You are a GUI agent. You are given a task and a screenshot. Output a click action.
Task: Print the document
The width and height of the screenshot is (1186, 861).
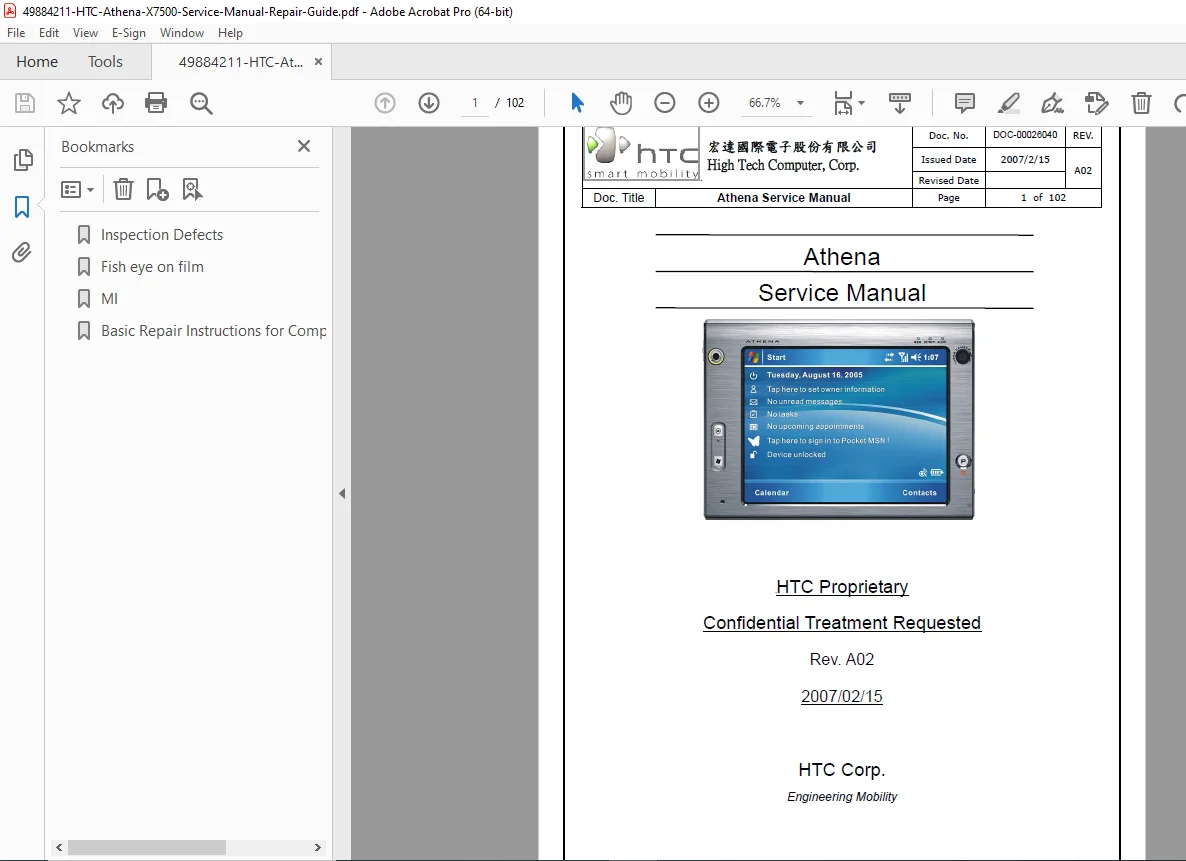coord(156,103)
